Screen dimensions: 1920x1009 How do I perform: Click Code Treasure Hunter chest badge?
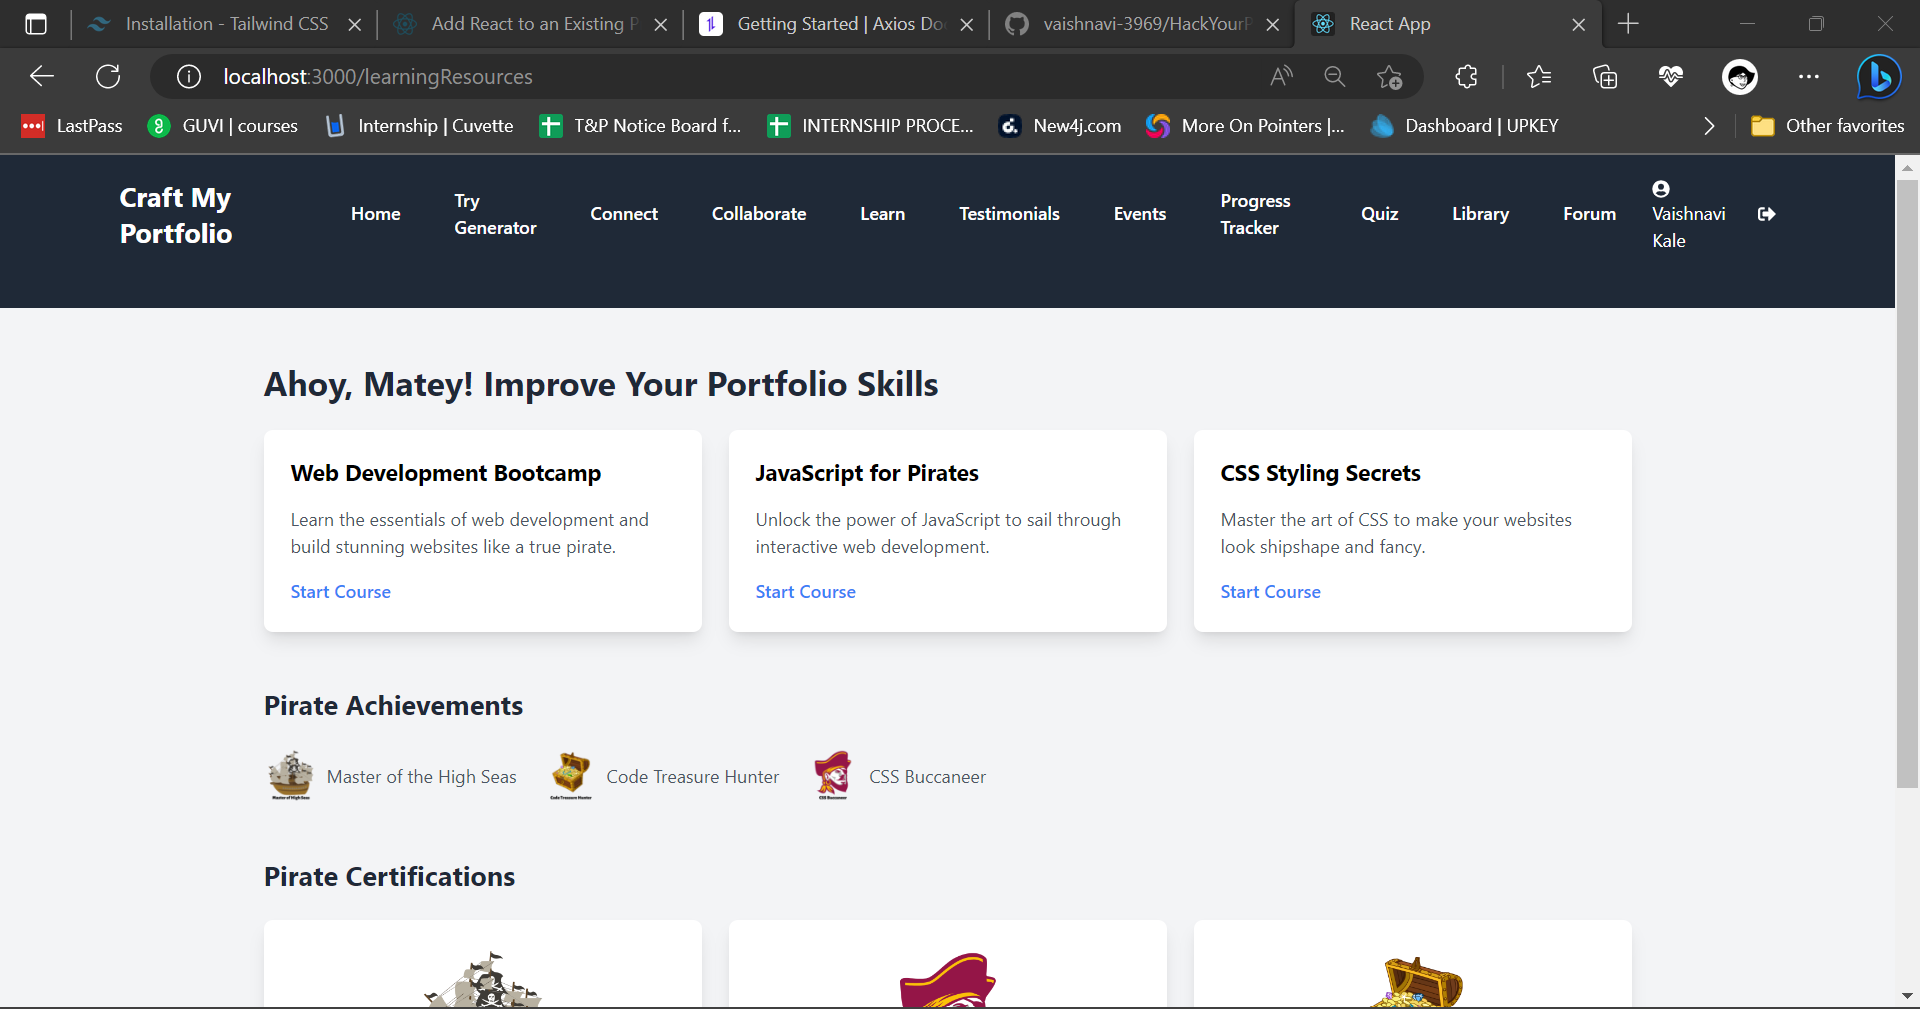click(x=571, y=776)
